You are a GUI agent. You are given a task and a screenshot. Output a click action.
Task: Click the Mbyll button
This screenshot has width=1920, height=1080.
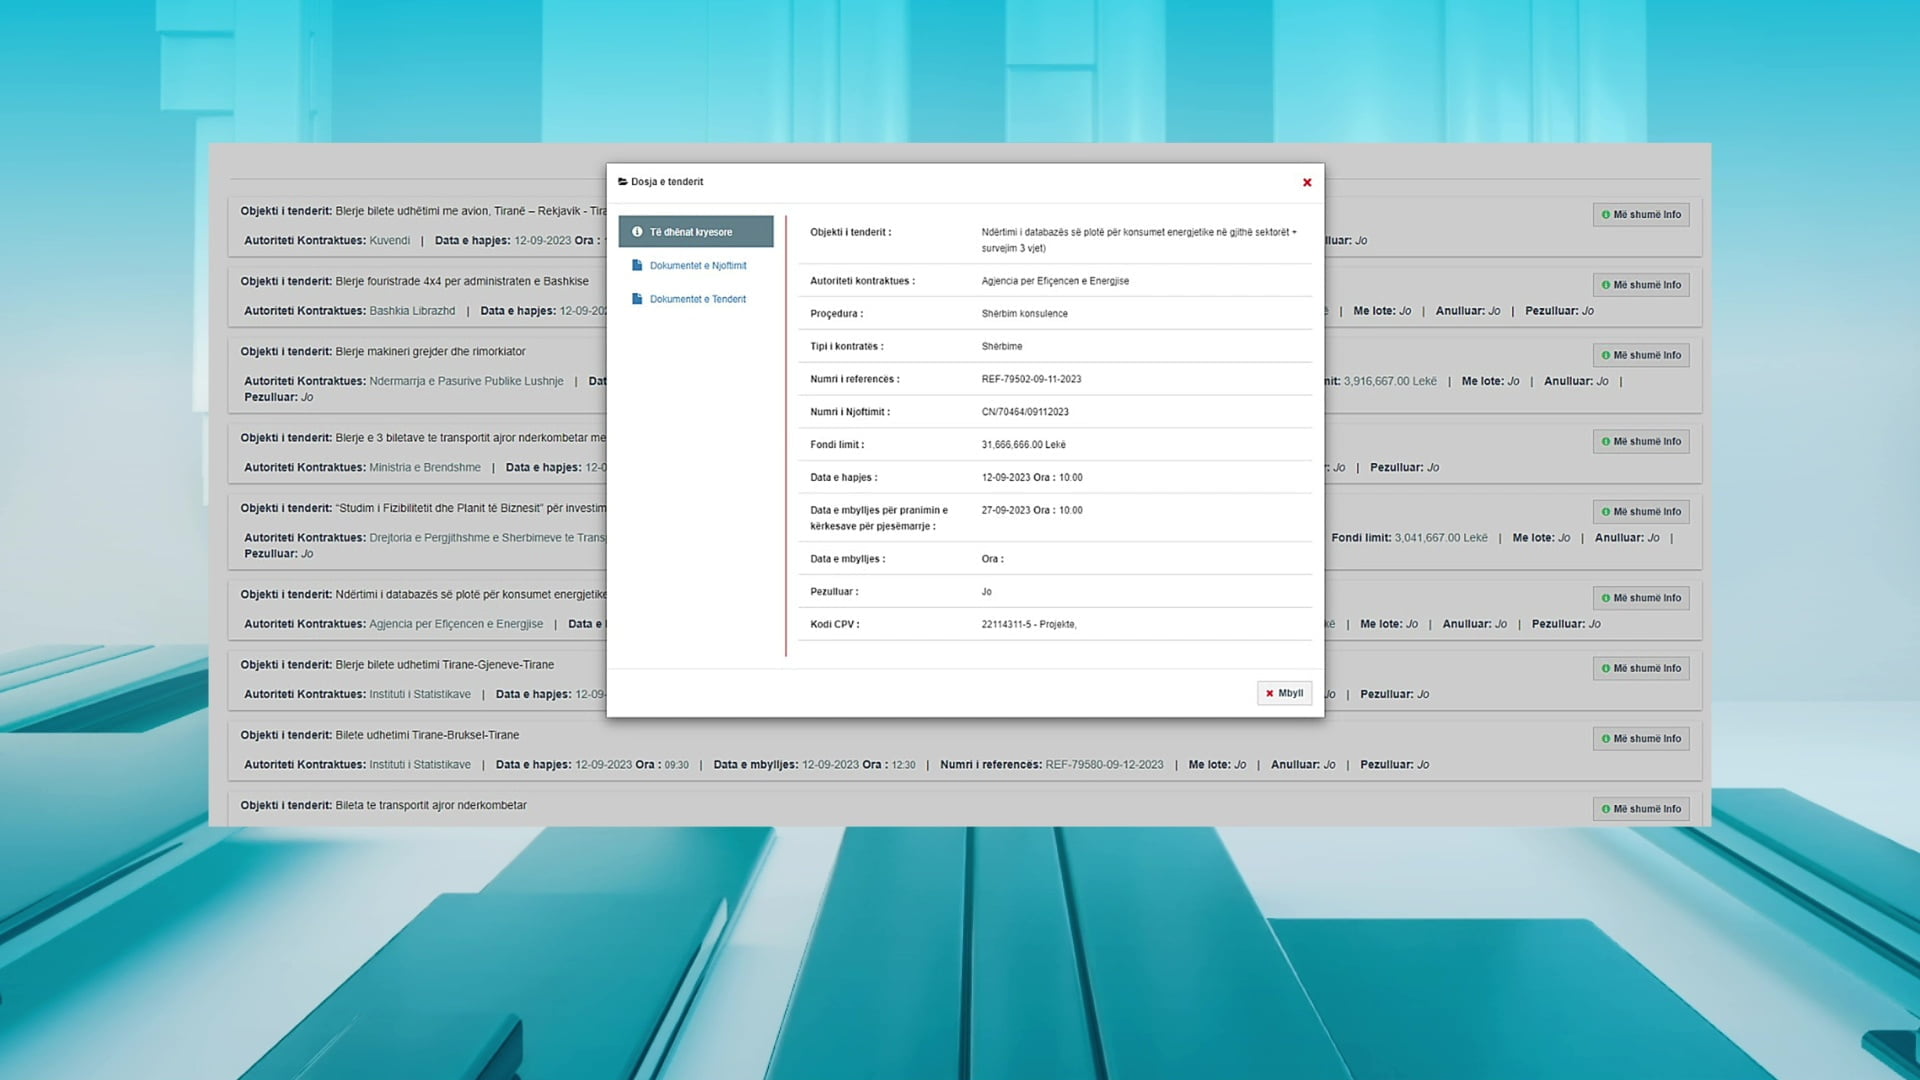point(1284,693)
